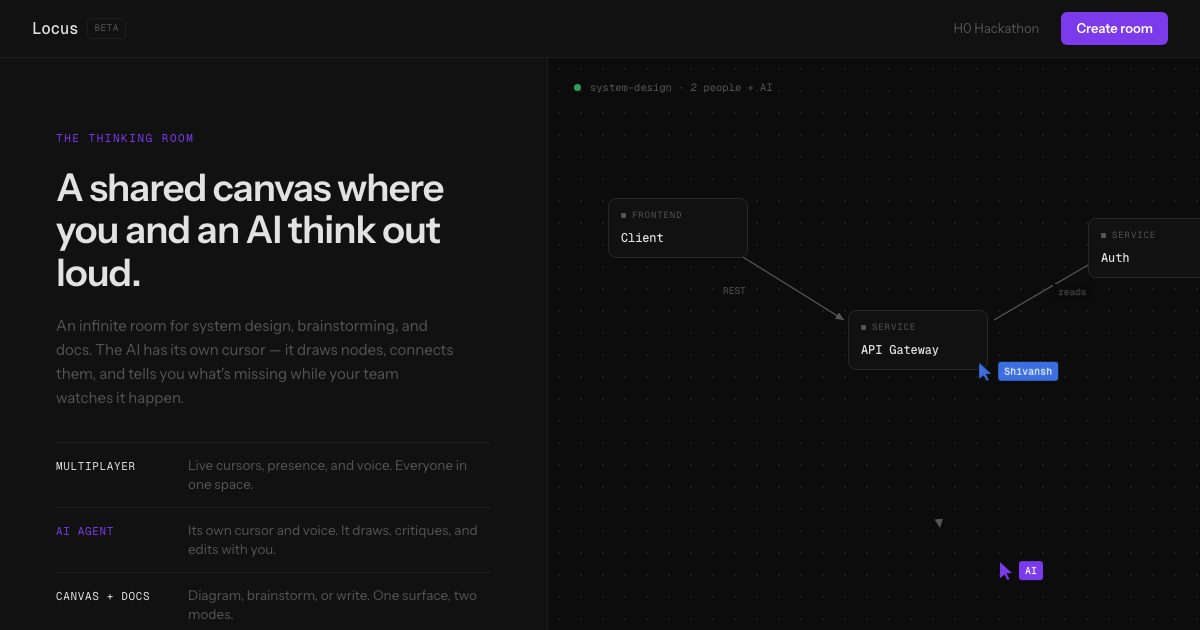Image resolution: width=1200 pixels, height=630 pixels.
Task: Click the "A shared canvas" headline
Action: (x=250, y=230)
